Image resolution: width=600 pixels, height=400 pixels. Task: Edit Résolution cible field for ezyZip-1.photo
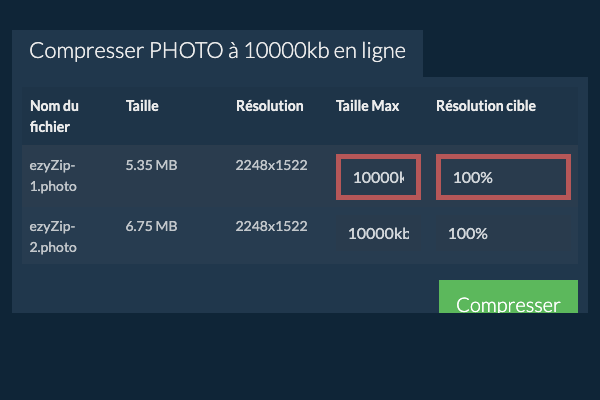click(503, 177)
